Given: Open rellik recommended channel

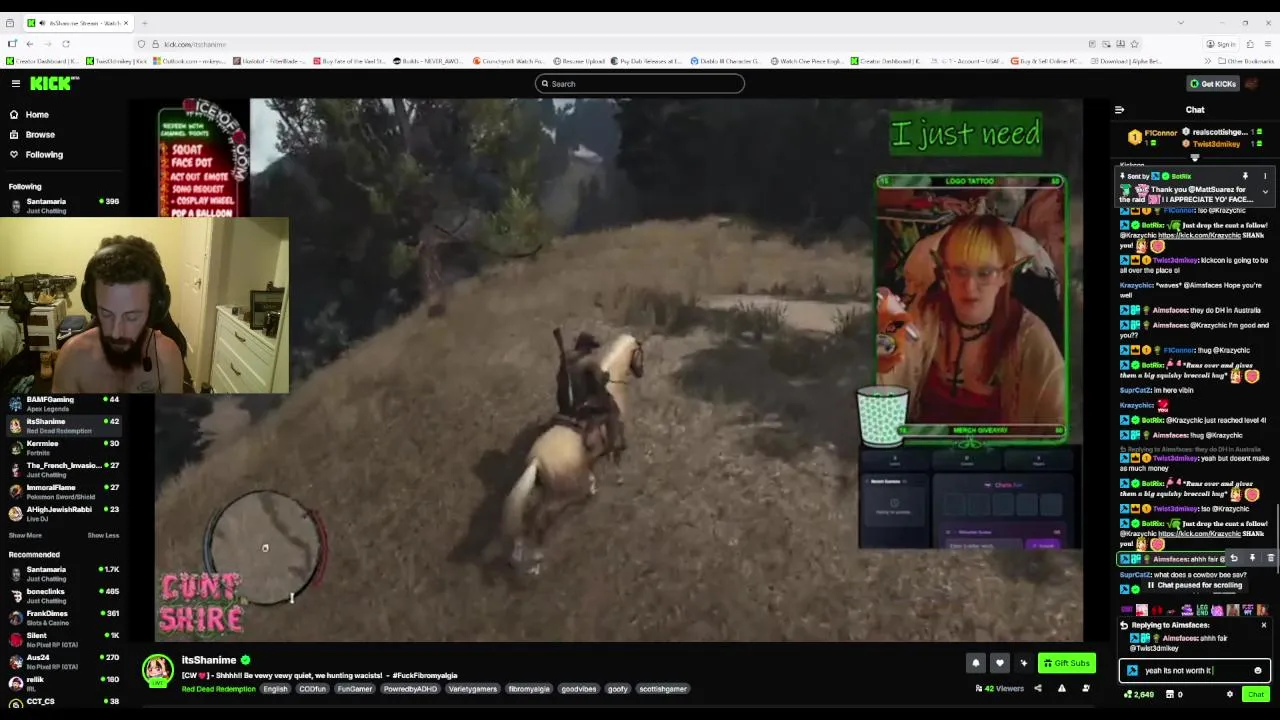Looking at the screenshot, I should [x=64, y=684].
